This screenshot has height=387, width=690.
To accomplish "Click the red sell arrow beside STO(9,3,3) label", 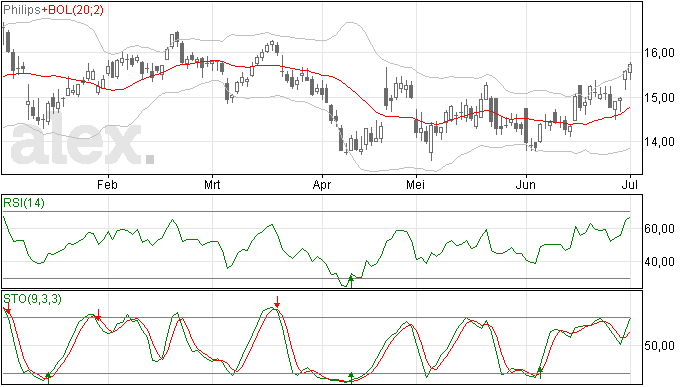I will (8, 309).
